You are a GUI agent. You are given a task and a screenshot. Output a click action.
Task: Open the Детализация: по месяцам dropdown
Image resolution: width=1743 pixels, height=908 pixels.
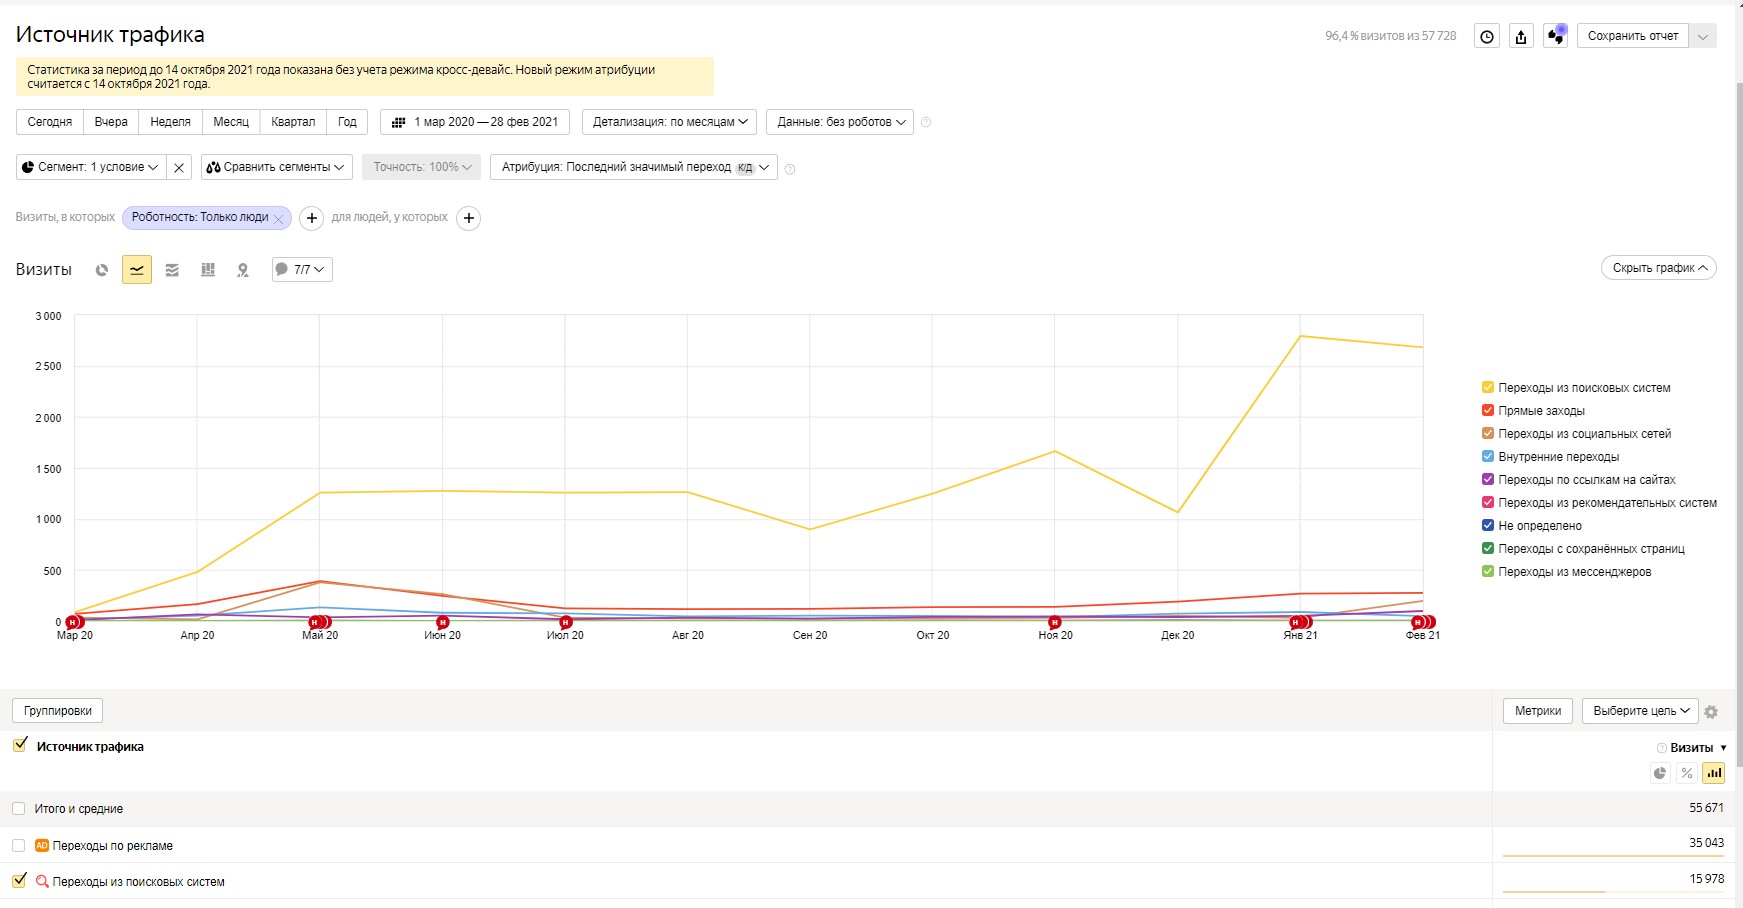point(669,122)
